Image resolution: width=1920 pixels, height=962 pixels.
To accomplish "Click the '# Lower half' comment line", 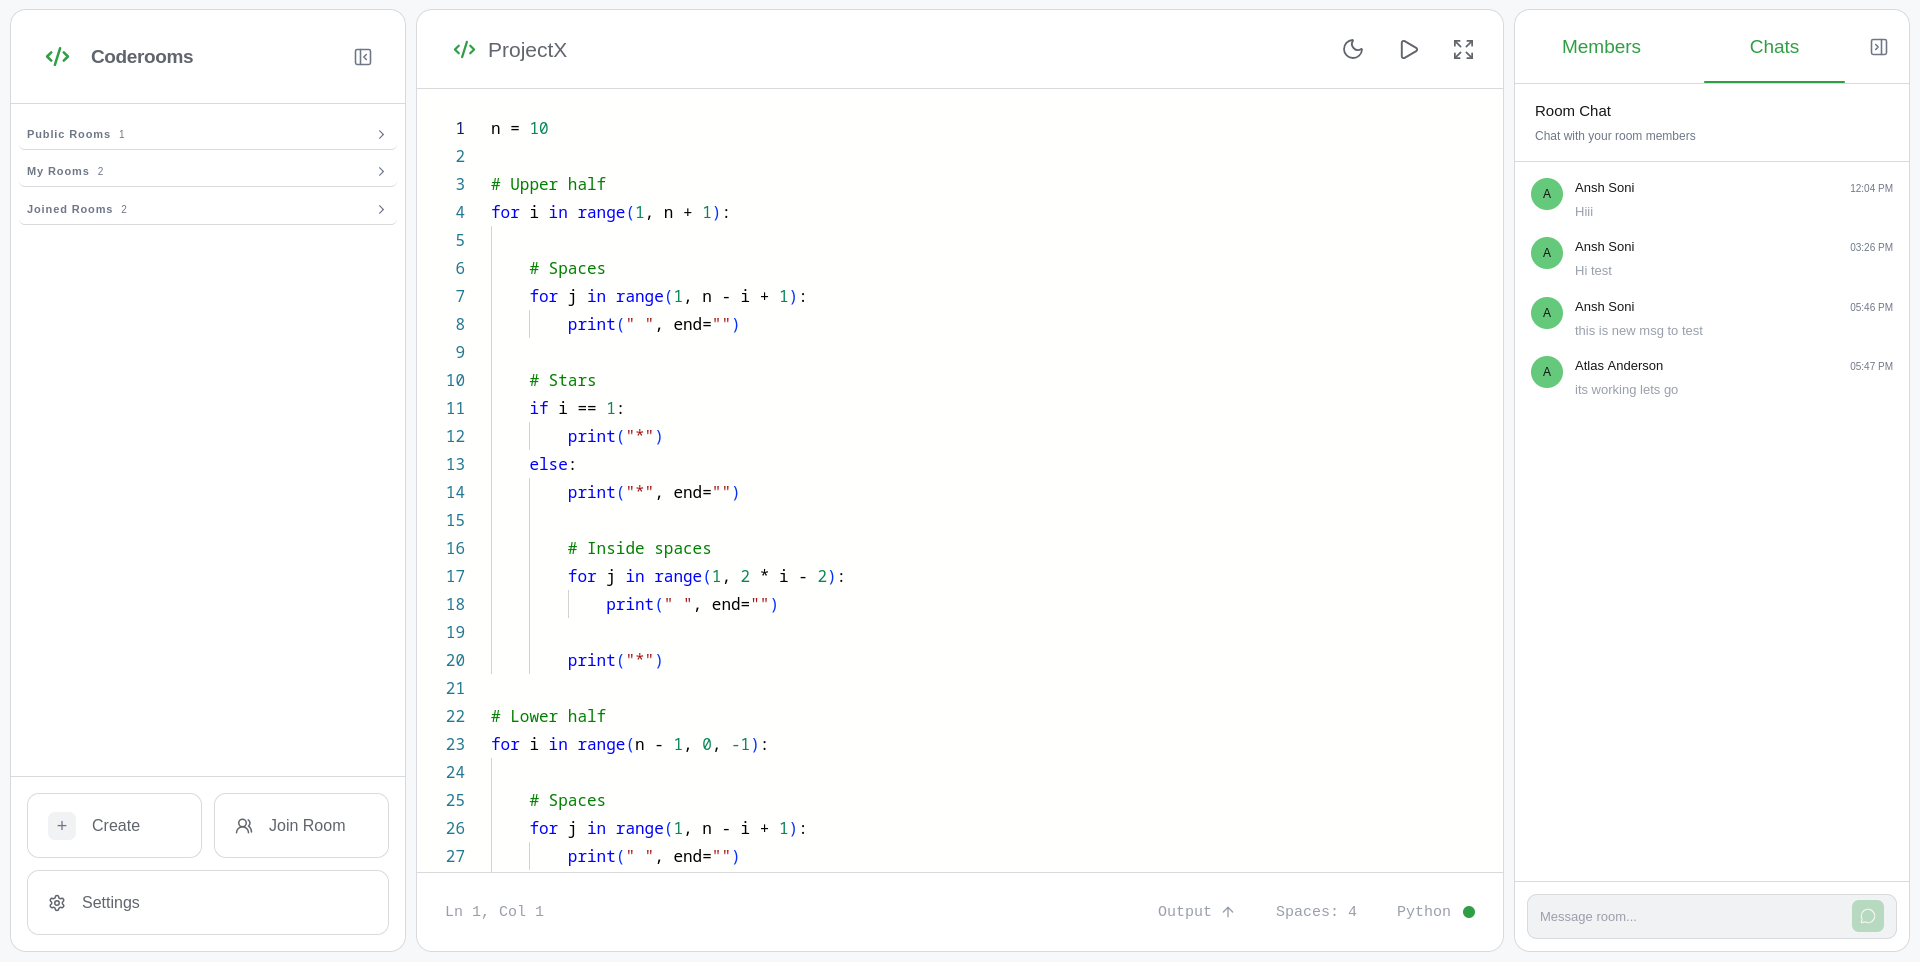I will point(548,716).
